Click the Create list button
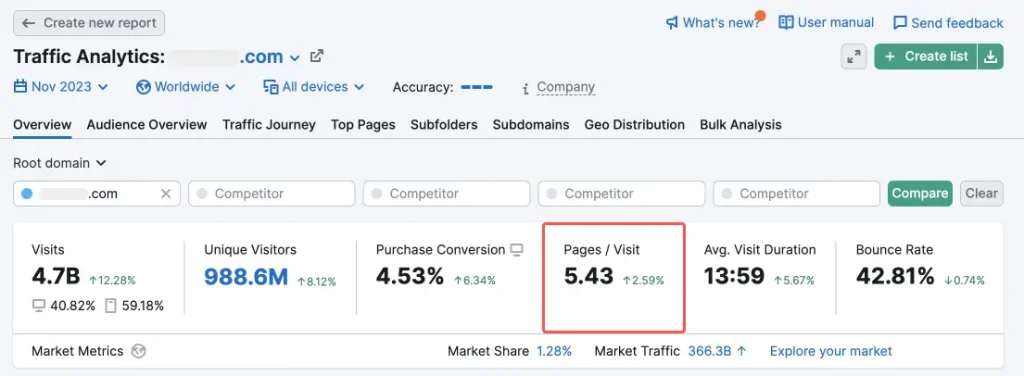Viewport: 1024px width, 376px height. pos(926,57)
